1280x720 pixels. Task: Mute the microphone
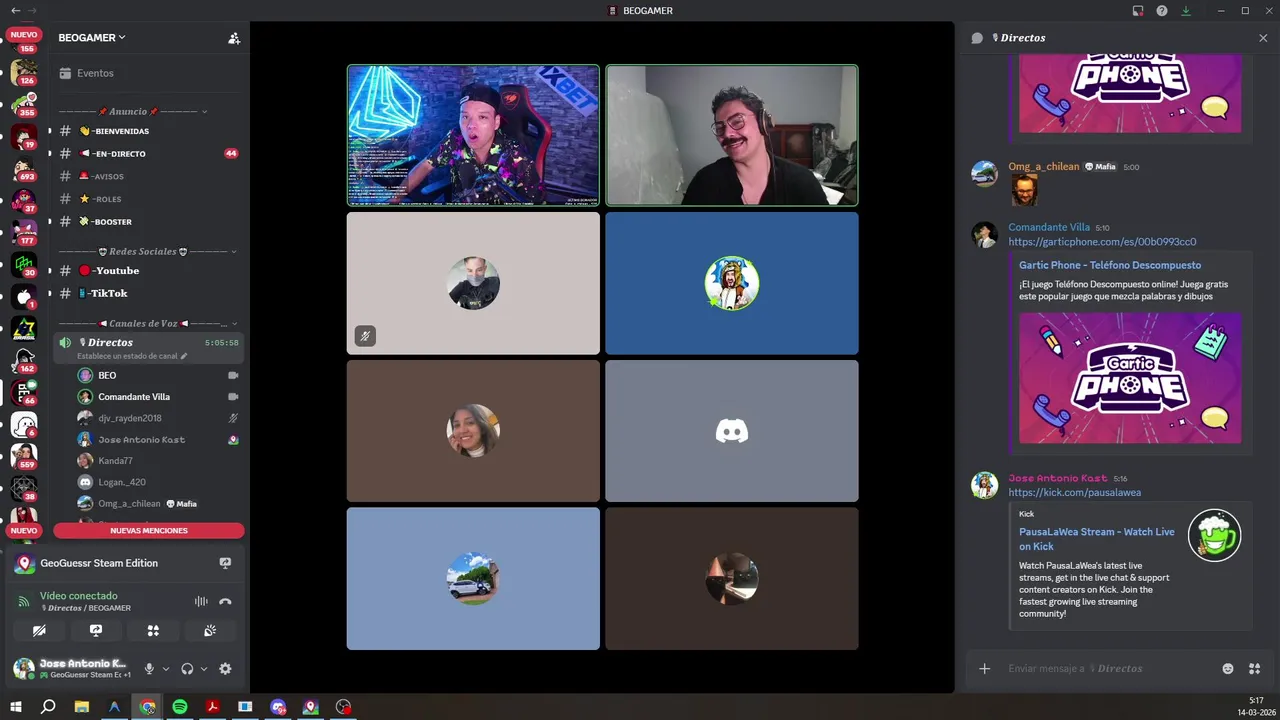[x=149, y=669]
